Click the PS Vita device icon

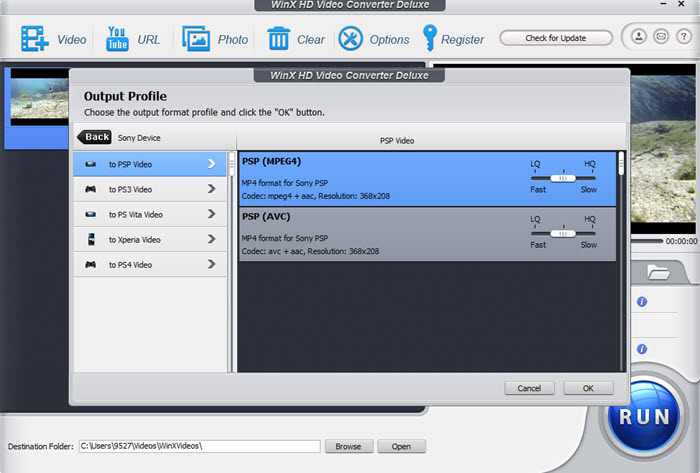(91, 214)
